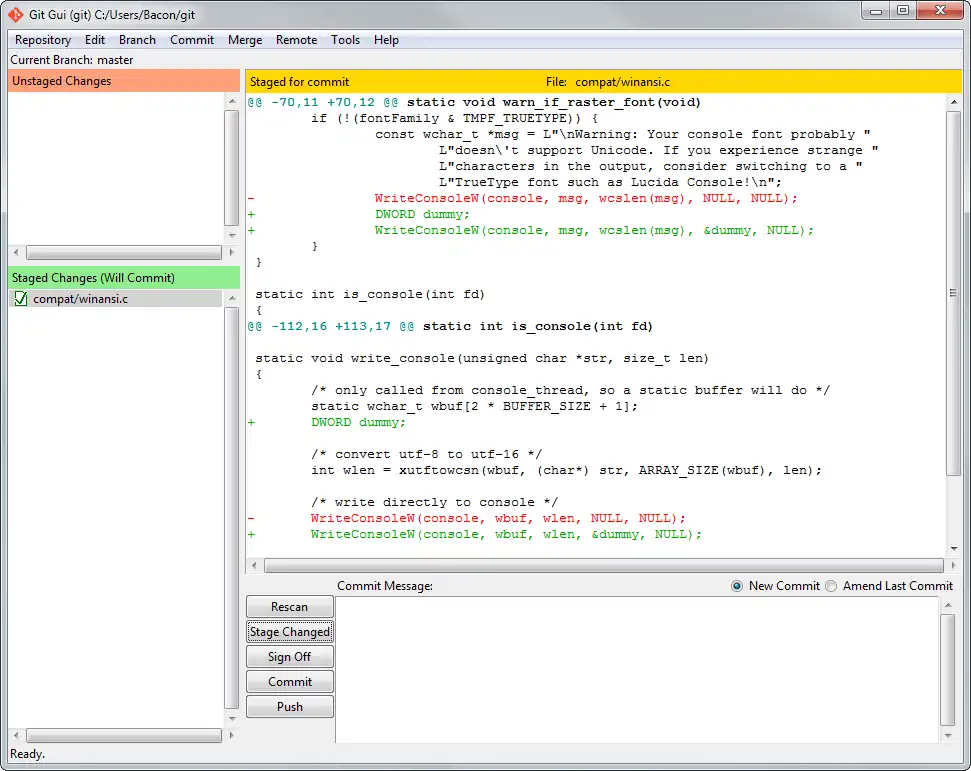Open the Repository menu
Viewport: 971px width, 771px height.
pos(43,40)
